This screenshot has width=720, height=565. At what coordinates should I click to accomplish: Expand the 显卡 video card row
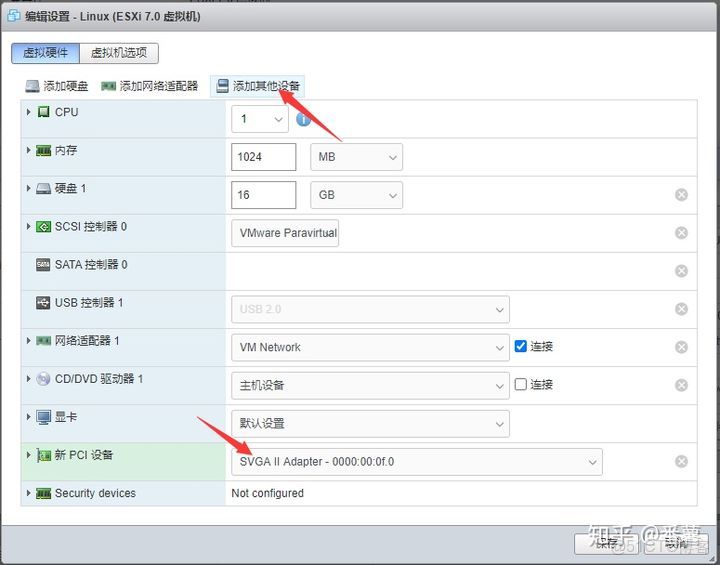point(28,417)
